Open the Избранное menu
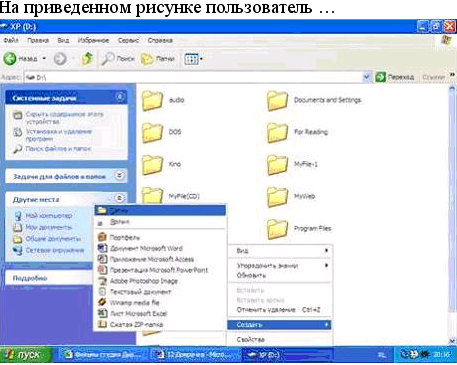 [93, 40]
